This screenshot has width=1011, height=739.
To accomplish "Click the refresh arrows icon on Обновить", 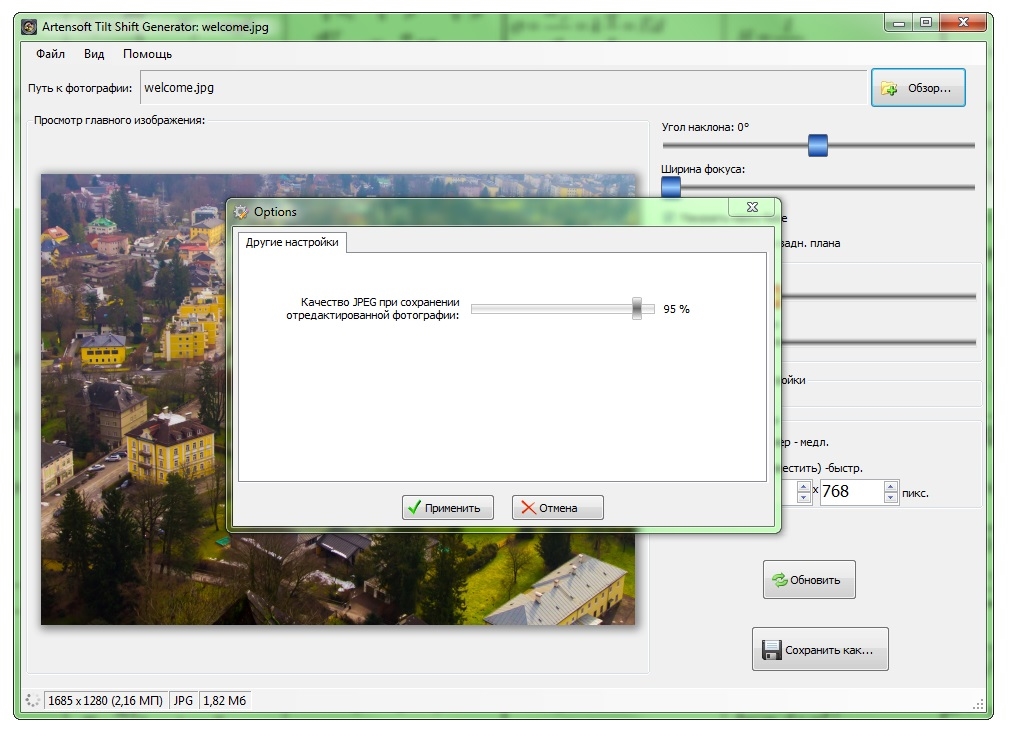I will pyautogui.click(x=777, y=580).
